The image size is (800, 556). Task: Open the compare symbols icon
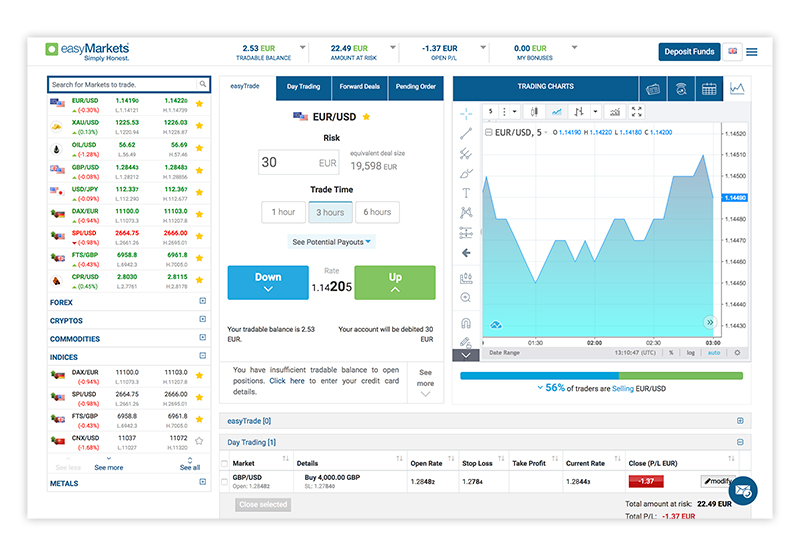579,112
